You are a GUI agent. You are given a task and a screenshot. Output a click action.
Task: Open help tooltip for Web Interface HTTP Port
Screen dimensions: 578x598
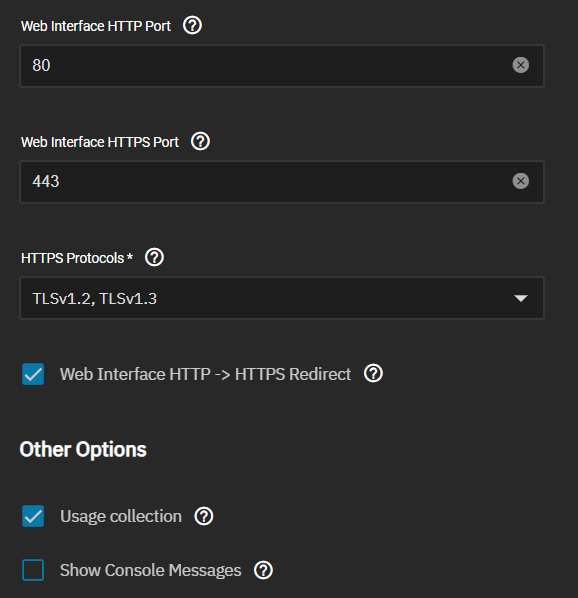[192, 26]
